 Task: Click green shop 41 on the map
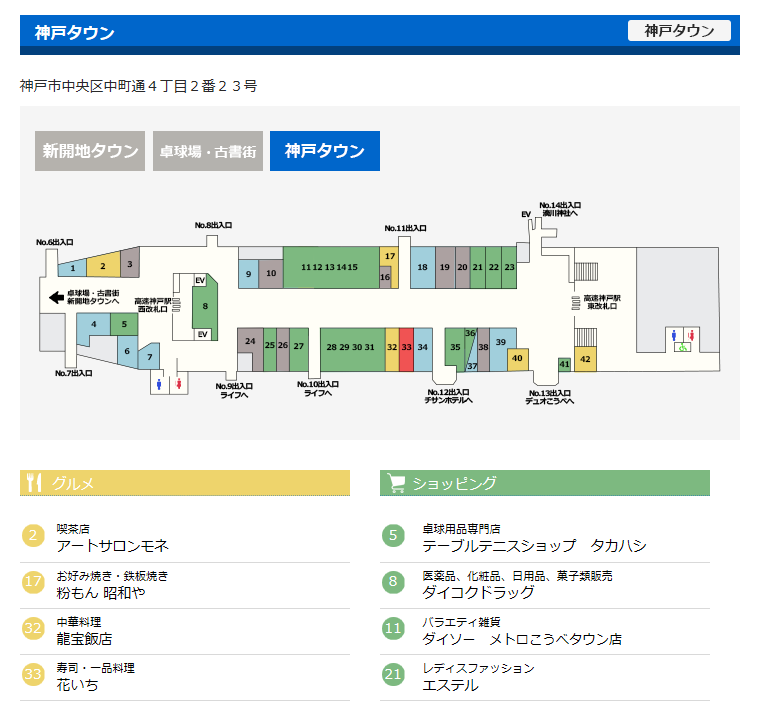[x=565, y=364]
